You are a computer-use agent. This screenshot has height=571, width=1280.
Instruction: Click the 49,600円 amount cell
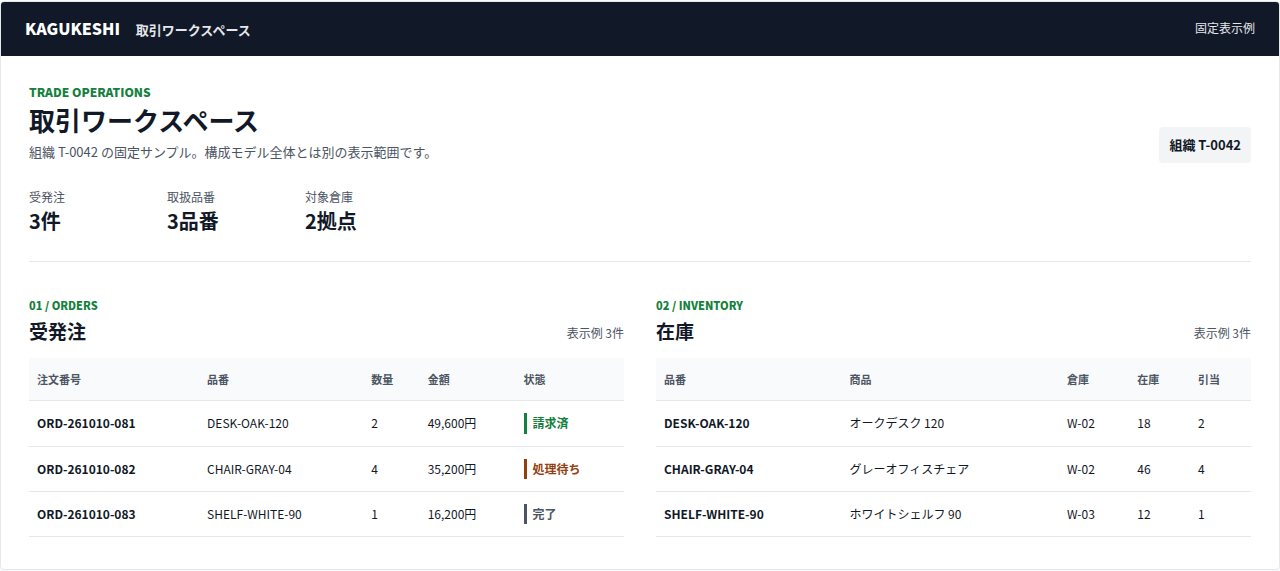click(x=452, y=424)
